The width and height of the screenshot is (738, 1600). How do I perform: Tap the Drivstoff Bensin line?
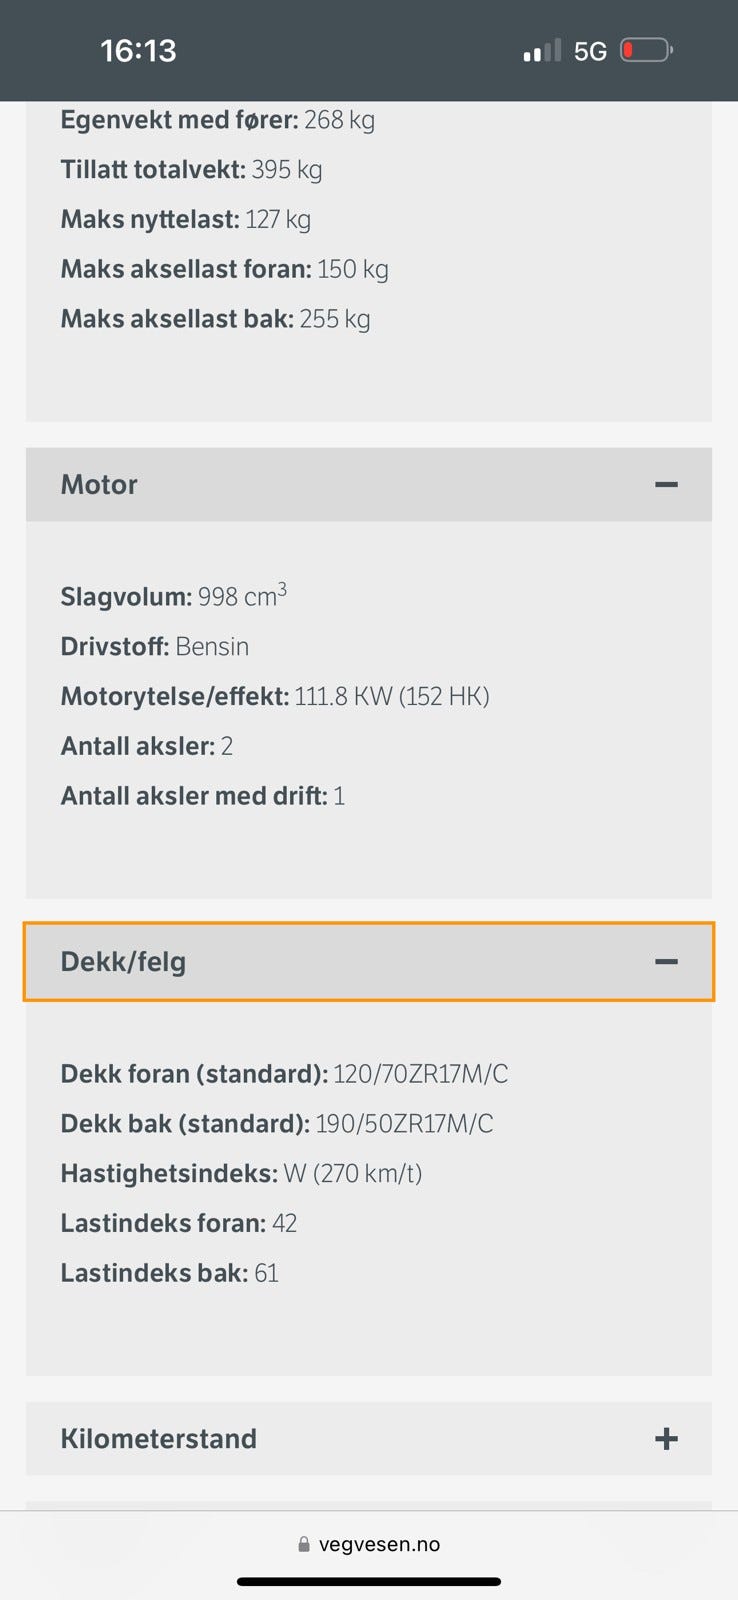[x=155, y=646]
